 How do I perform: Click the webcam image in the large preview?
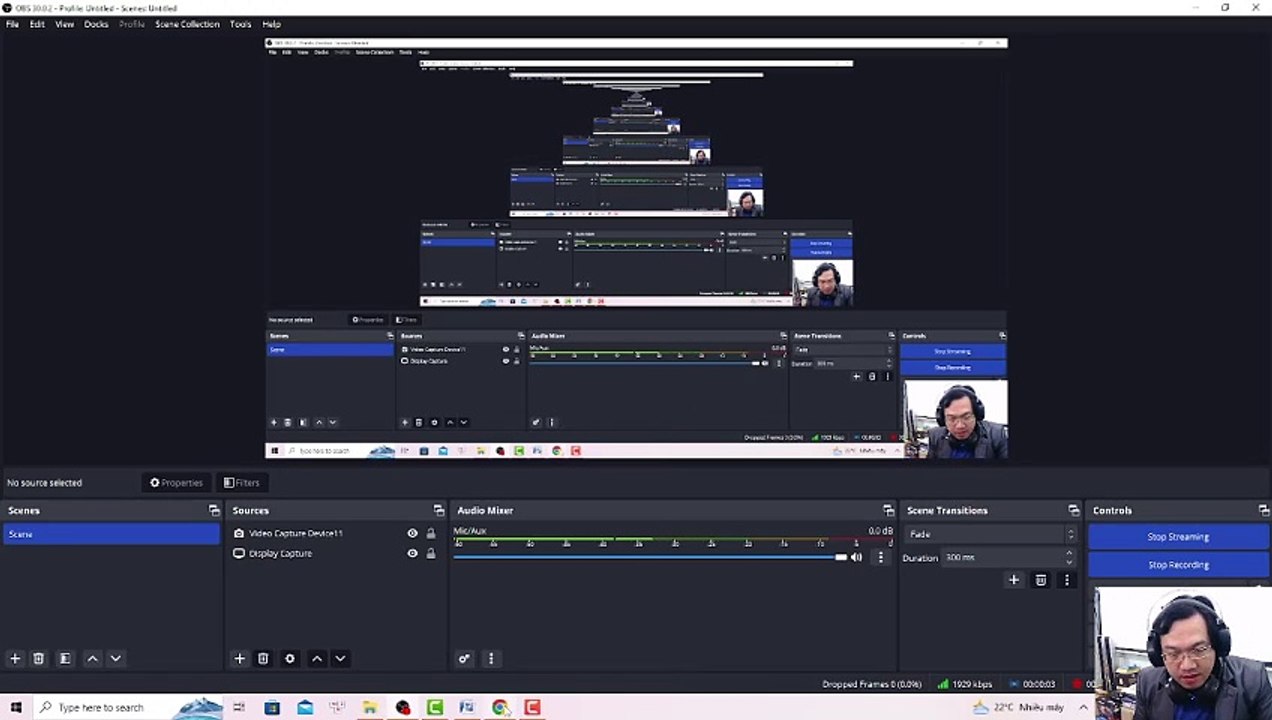click(x=955, y=419)
